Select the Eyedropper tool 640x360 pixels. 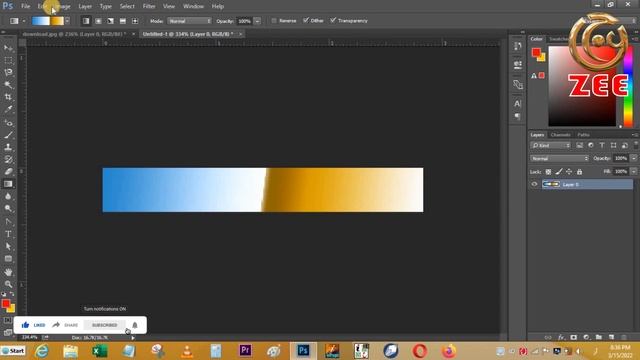pyautogui.click(x=8, y=109)
